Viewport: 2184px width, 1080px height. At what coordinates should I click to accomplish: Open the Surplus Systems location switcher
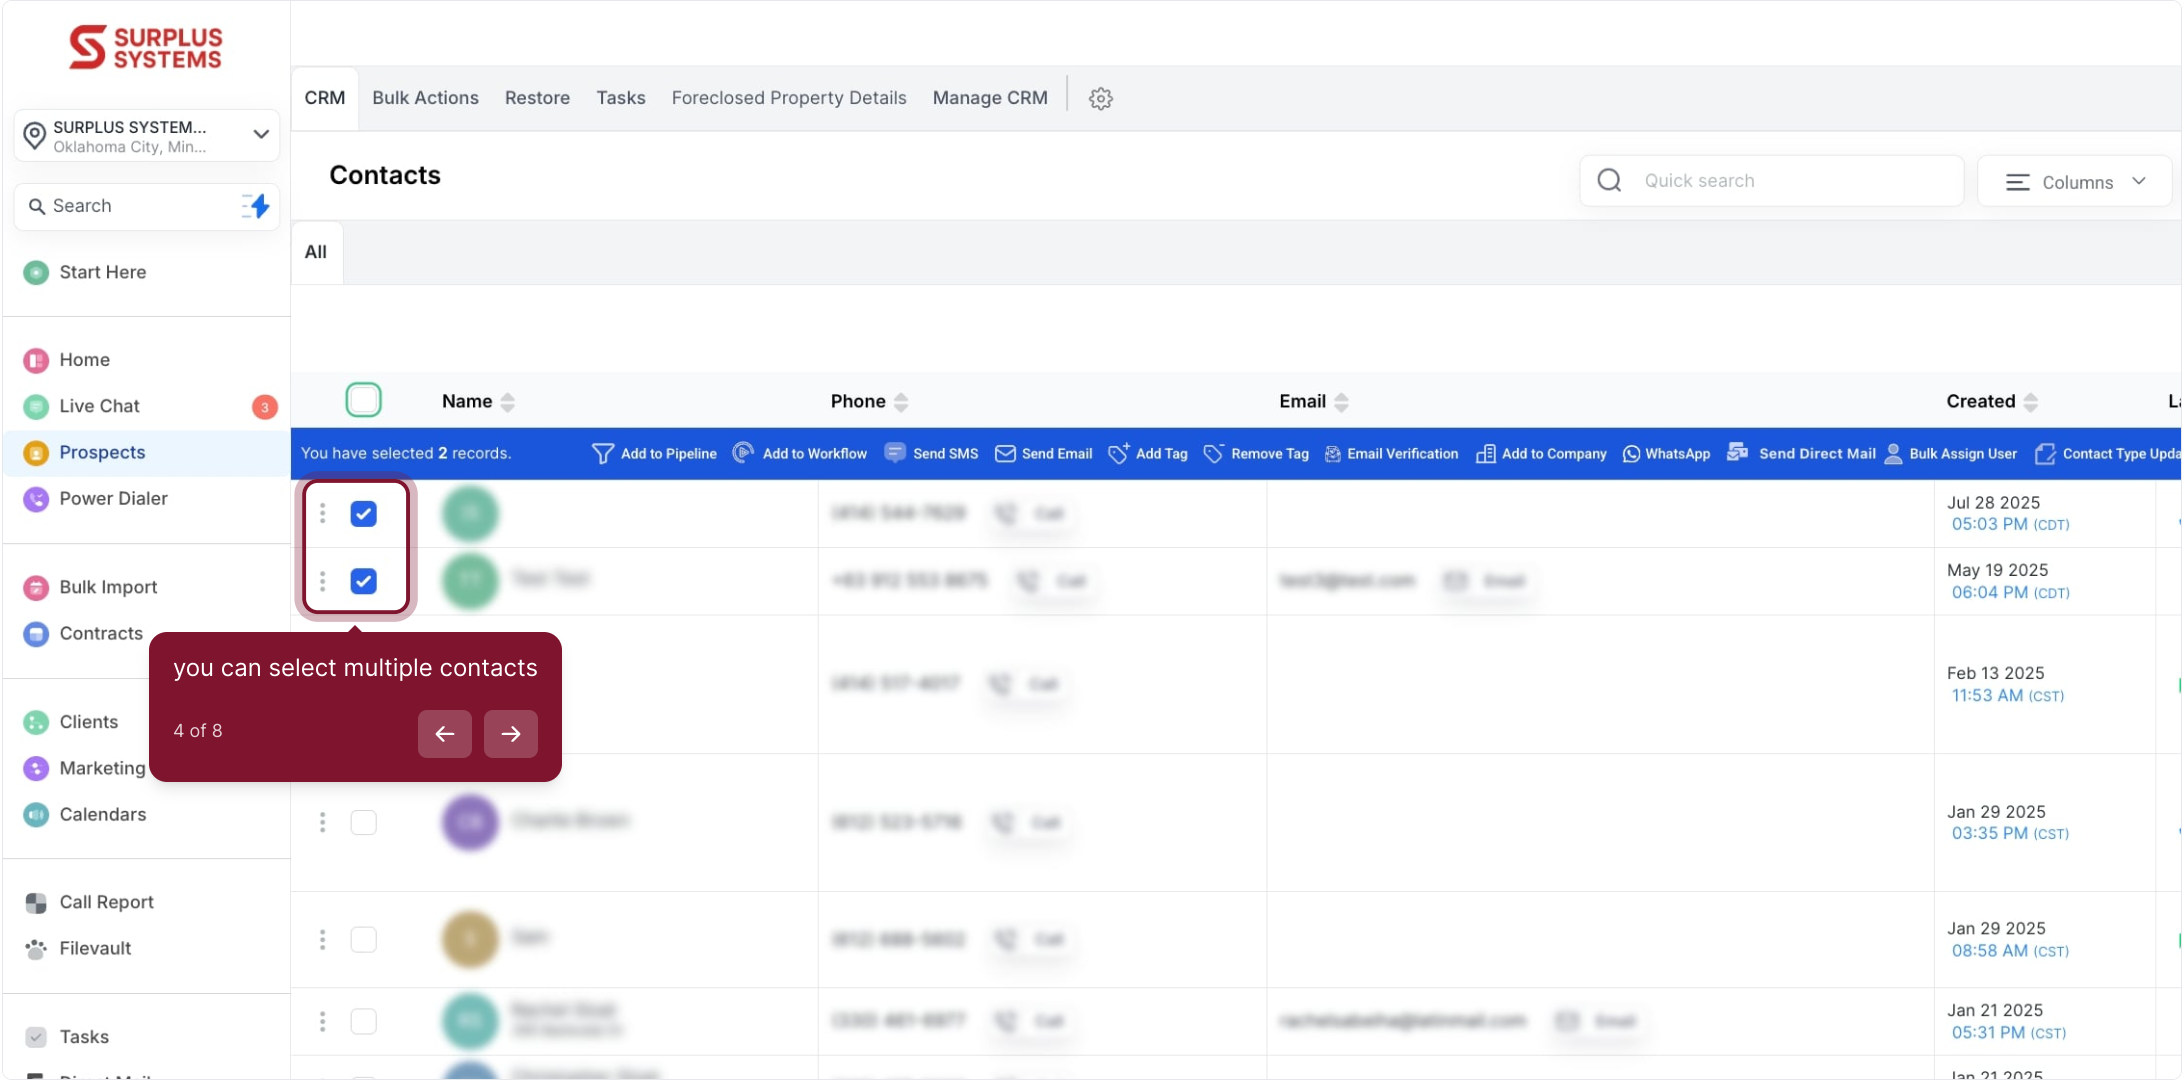tap(147, 136)
